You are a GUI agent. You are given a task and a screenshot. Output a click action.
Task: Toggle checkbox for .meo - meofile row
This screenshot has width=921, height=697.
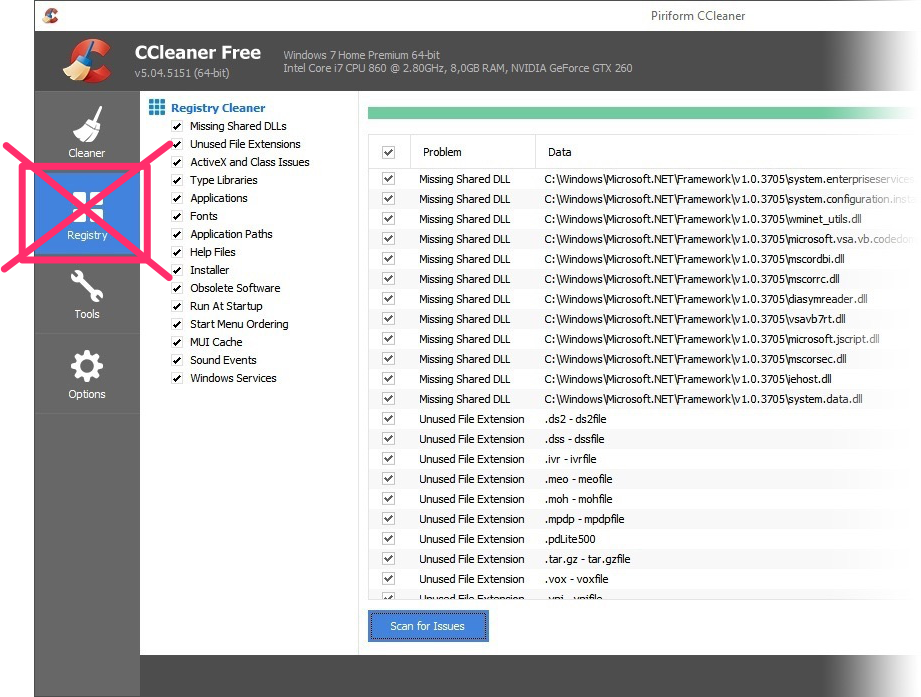pos(388,479)
